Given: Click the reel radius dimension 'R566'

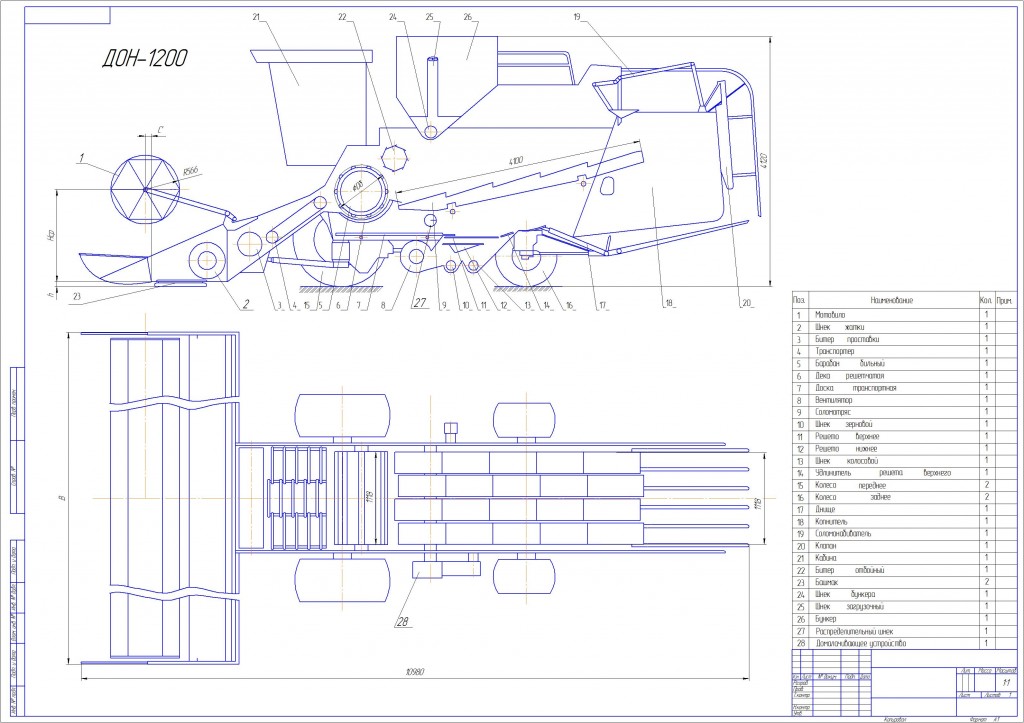Looking at the screenshot, I should pos(190,172).
